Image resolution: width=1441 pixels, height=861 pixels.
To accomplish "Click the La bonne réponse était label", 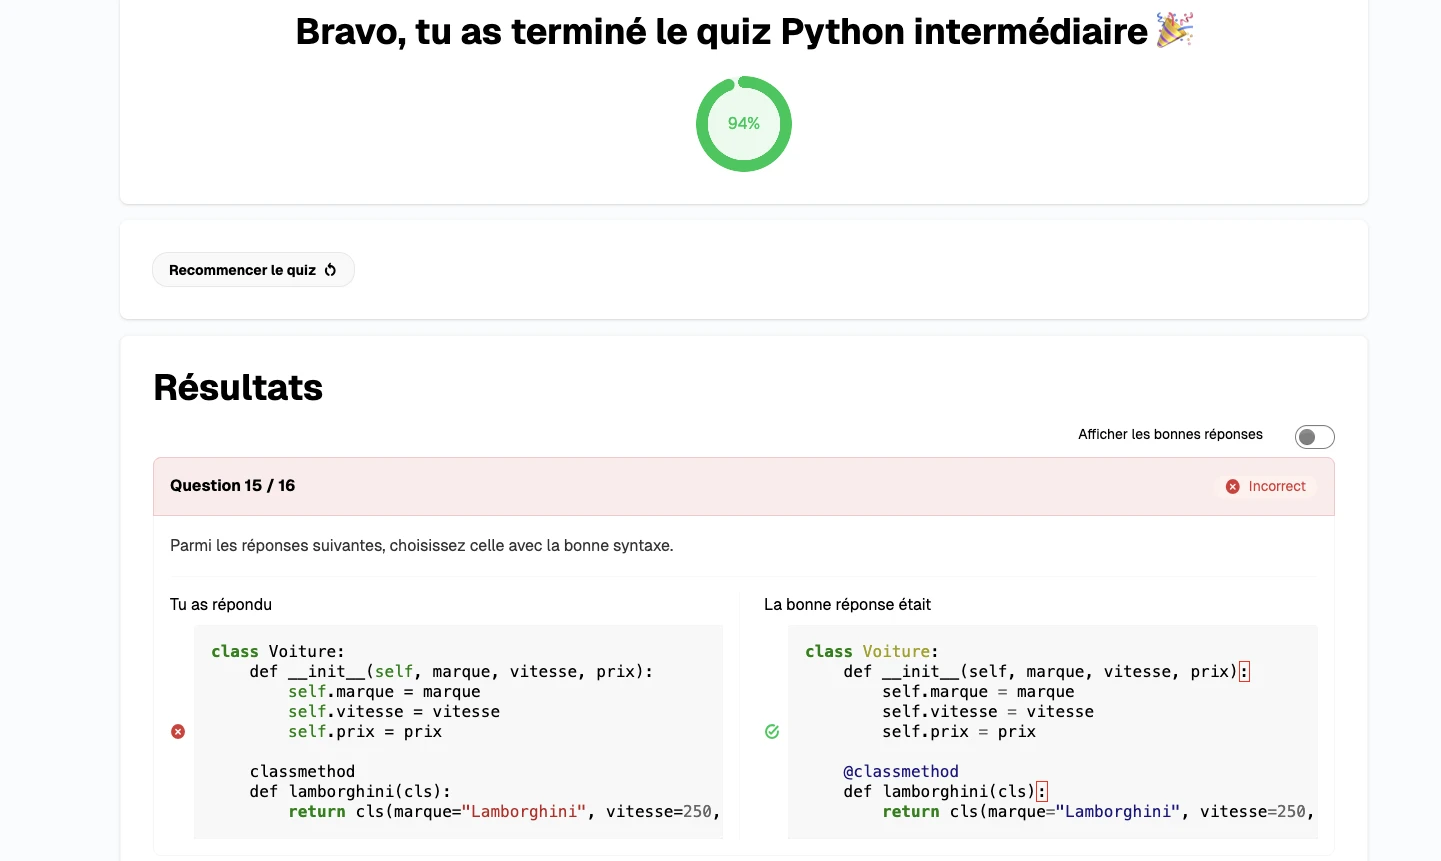I will click(847, 605).
